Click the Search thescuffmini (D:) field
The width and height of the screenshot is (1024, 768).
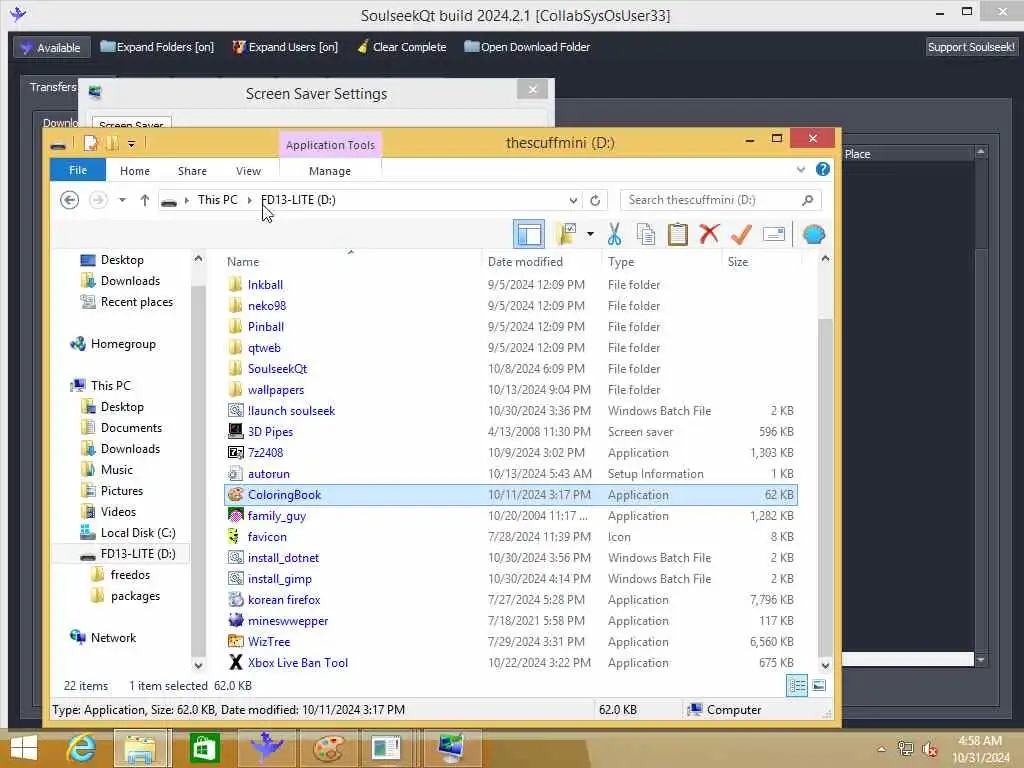[720, 200]
